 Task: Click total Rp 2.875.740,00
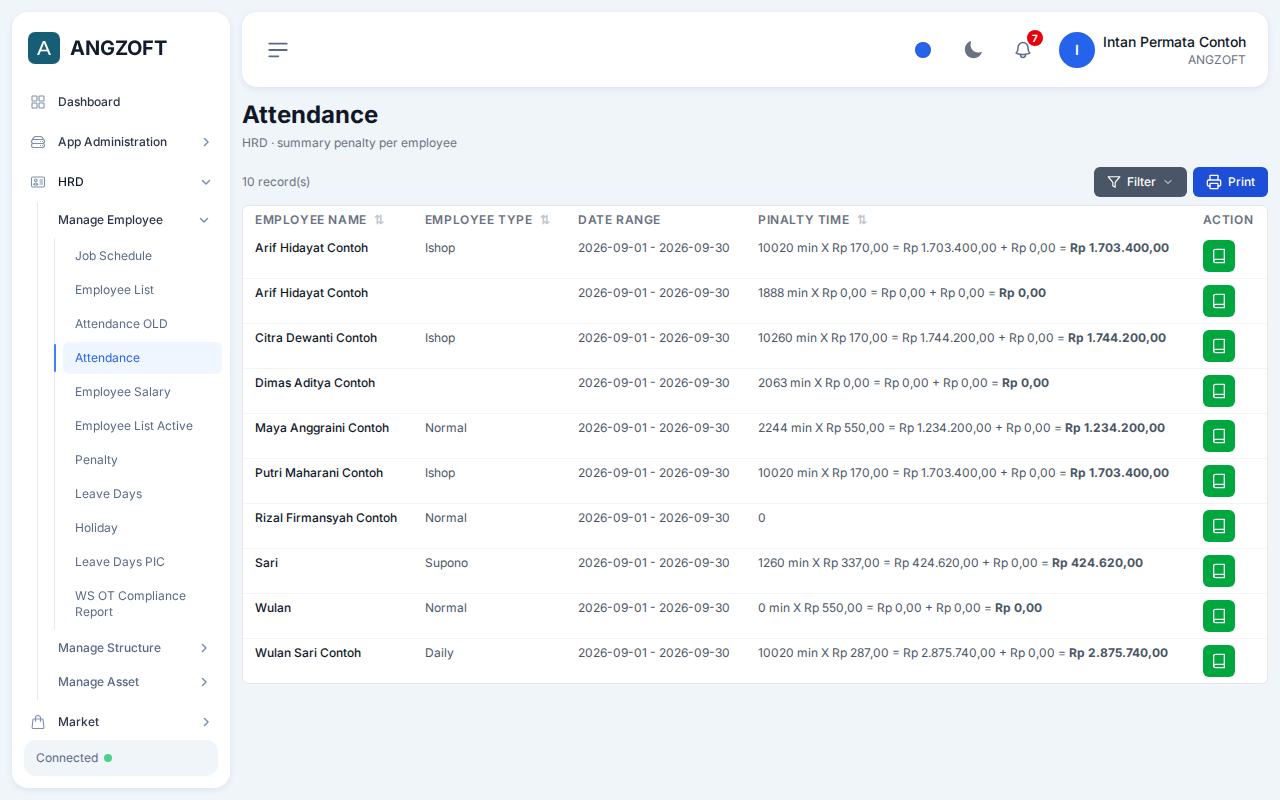pyautogui.click(x=1118, y=653)
